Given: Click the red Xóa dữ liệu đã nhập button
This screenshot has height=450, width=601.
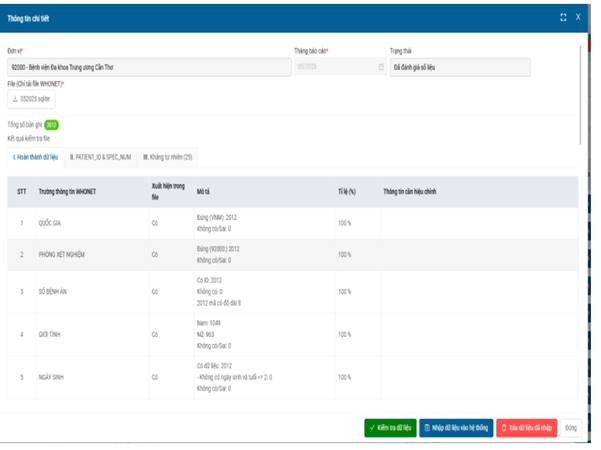Looking at the screenshot, I should [526, 427].
